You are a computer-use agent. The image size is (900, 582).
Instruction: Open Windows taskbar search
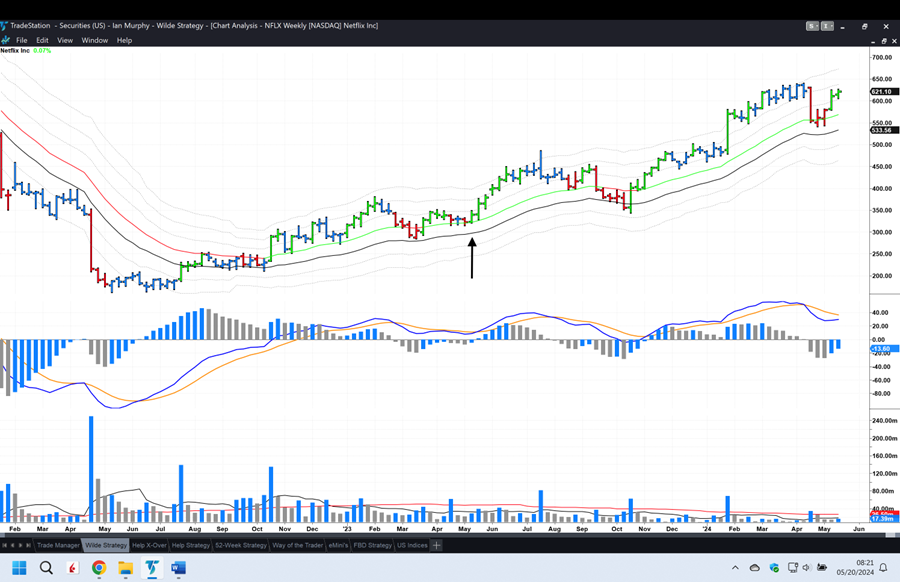46,568
